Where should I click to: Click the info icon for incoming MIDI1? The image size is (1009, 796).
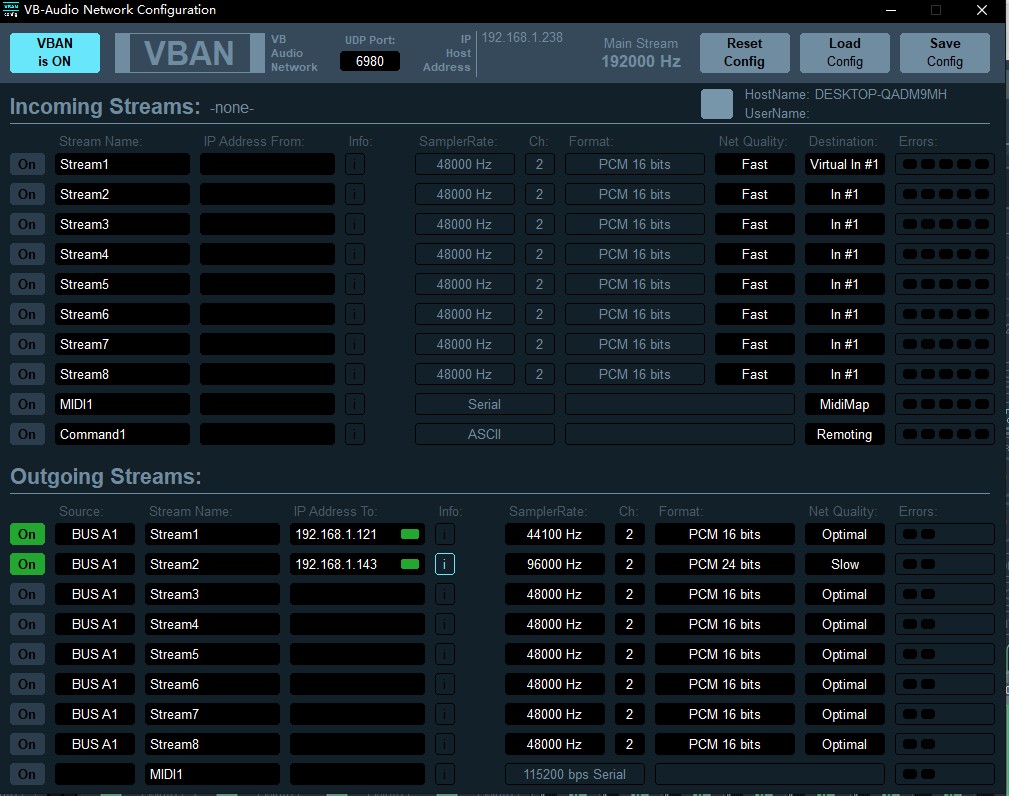coord(355,404)
